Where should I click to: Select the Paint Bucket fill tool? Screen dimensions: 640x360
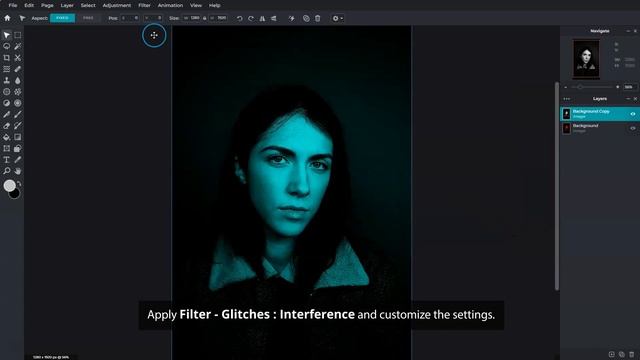[x=7, y=137]
